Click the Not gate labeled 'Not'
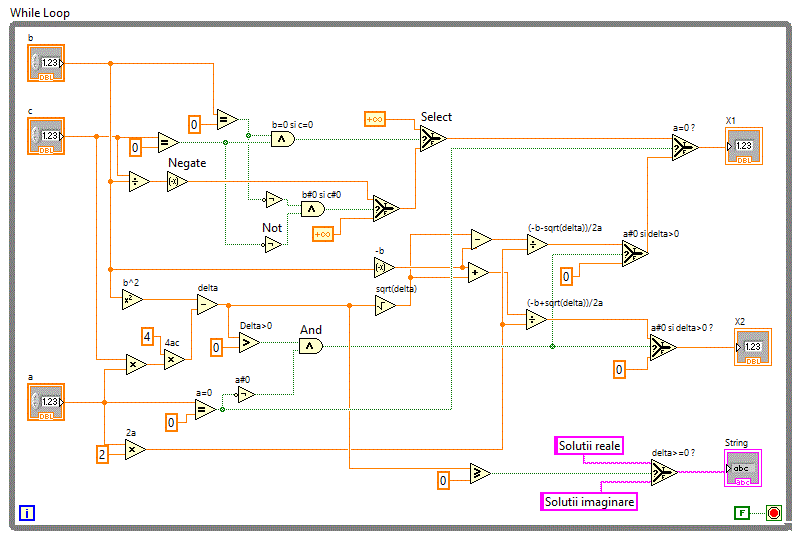Screen dimensions: 799x534 click(x=273, y=245)
